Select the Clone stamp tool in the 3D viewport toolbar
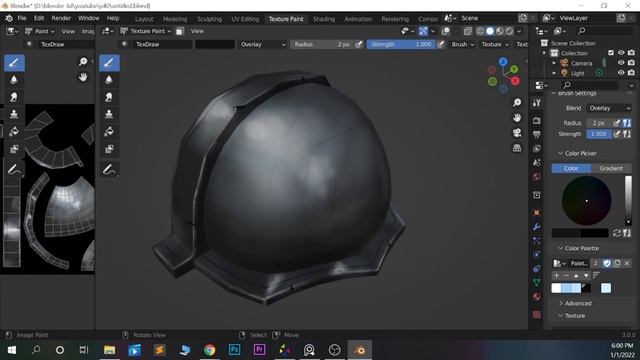640x360 pixels. click(109, 114)
